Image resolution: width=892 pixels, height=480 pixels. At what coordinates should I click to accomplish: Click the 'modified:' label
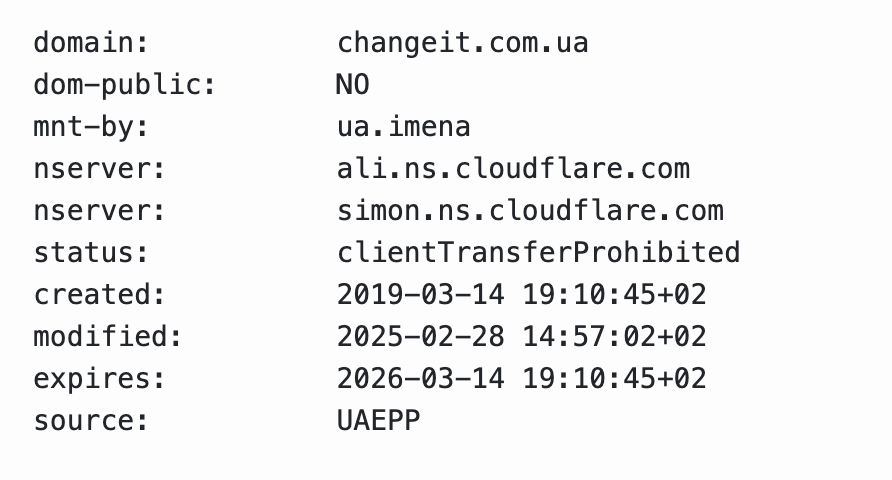point(108,336)
